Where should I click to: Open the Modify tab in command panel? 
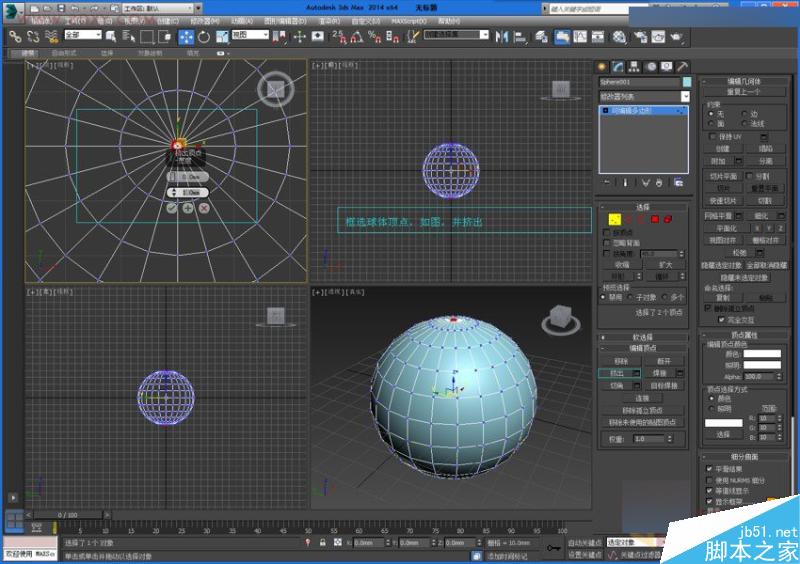pos(619,66)
